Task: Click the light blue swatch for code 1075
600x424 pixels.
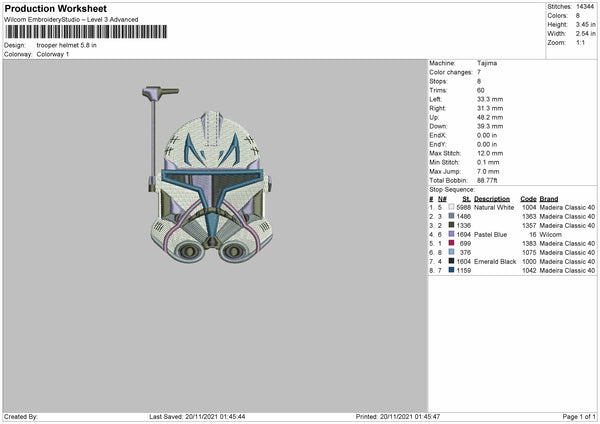Action: tap(452, 252)
